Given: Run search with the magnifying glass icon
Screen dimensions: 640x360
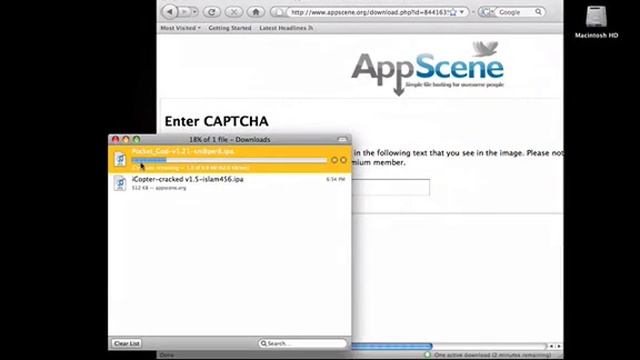Looking at the screenshot, I should click(x=539, y=12).
